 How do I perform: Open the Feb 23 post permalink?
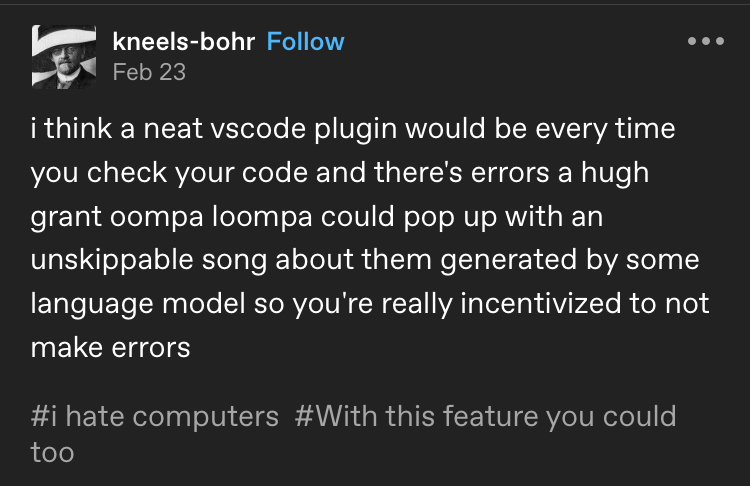149,72
